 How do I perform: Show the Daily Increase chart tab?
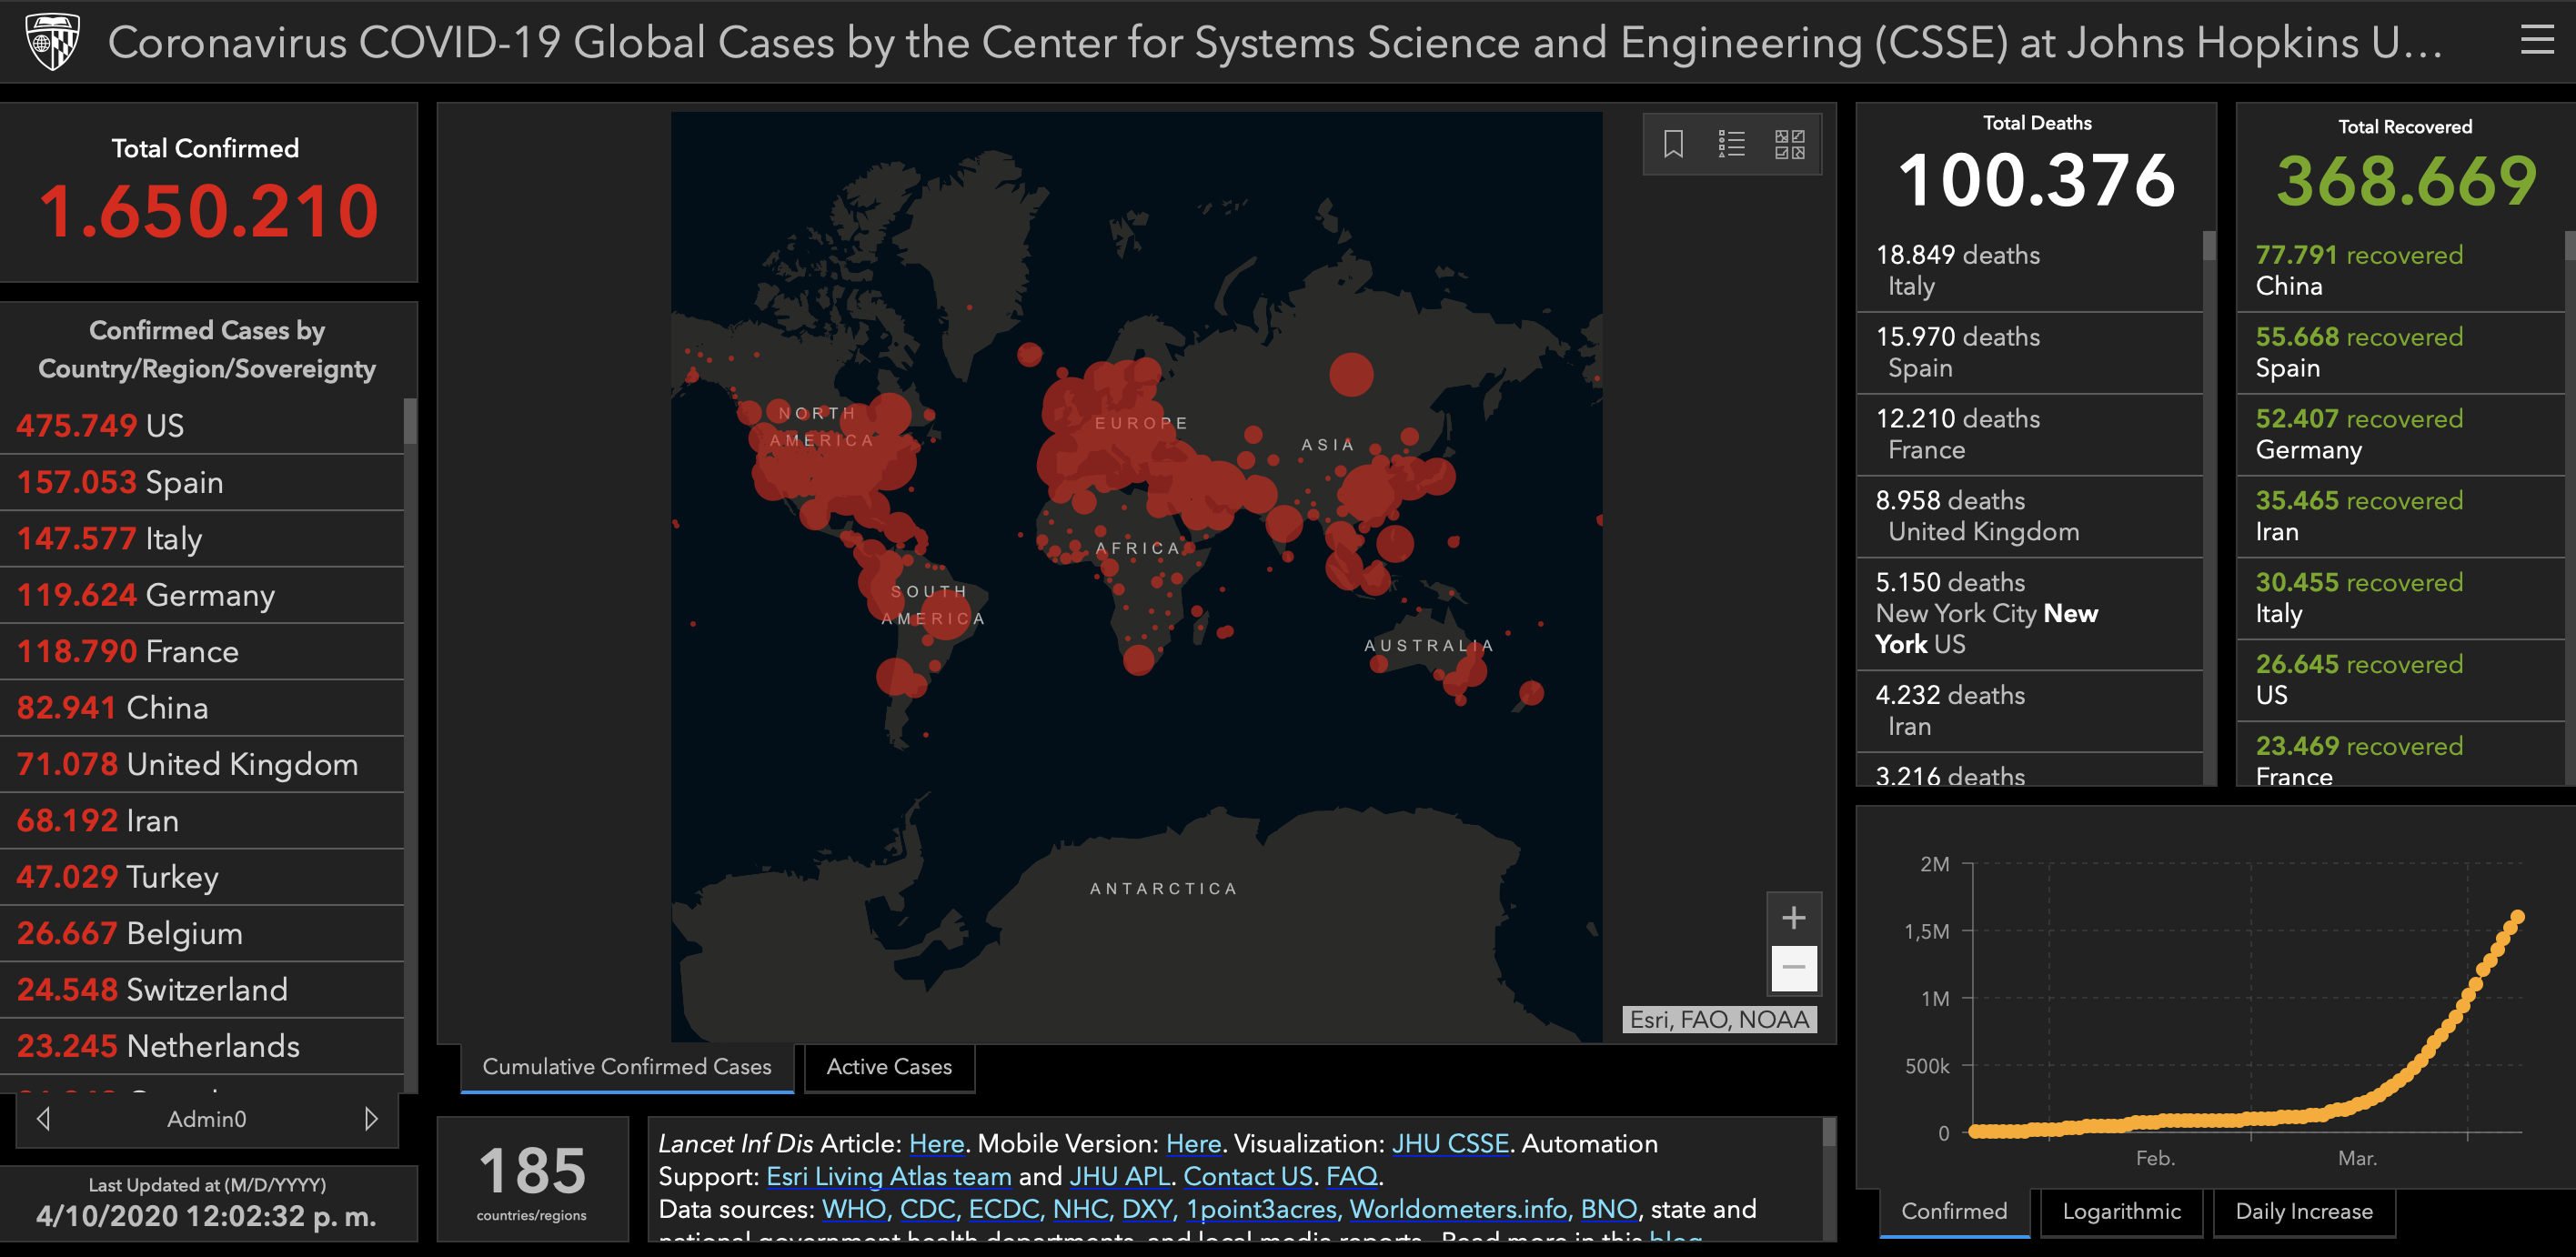pos(2303,1211)
